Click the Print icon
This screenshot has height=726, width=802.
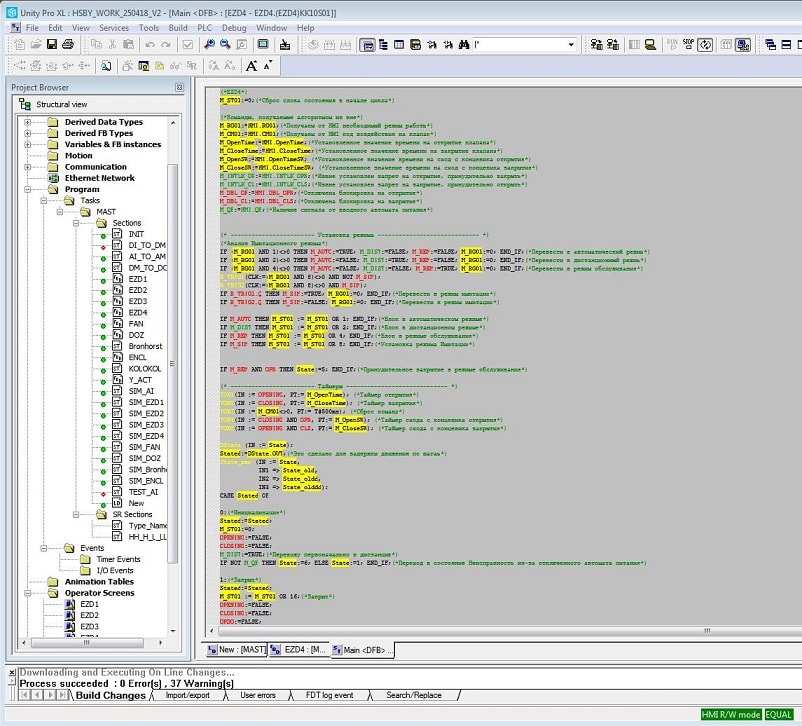point(68,45)
